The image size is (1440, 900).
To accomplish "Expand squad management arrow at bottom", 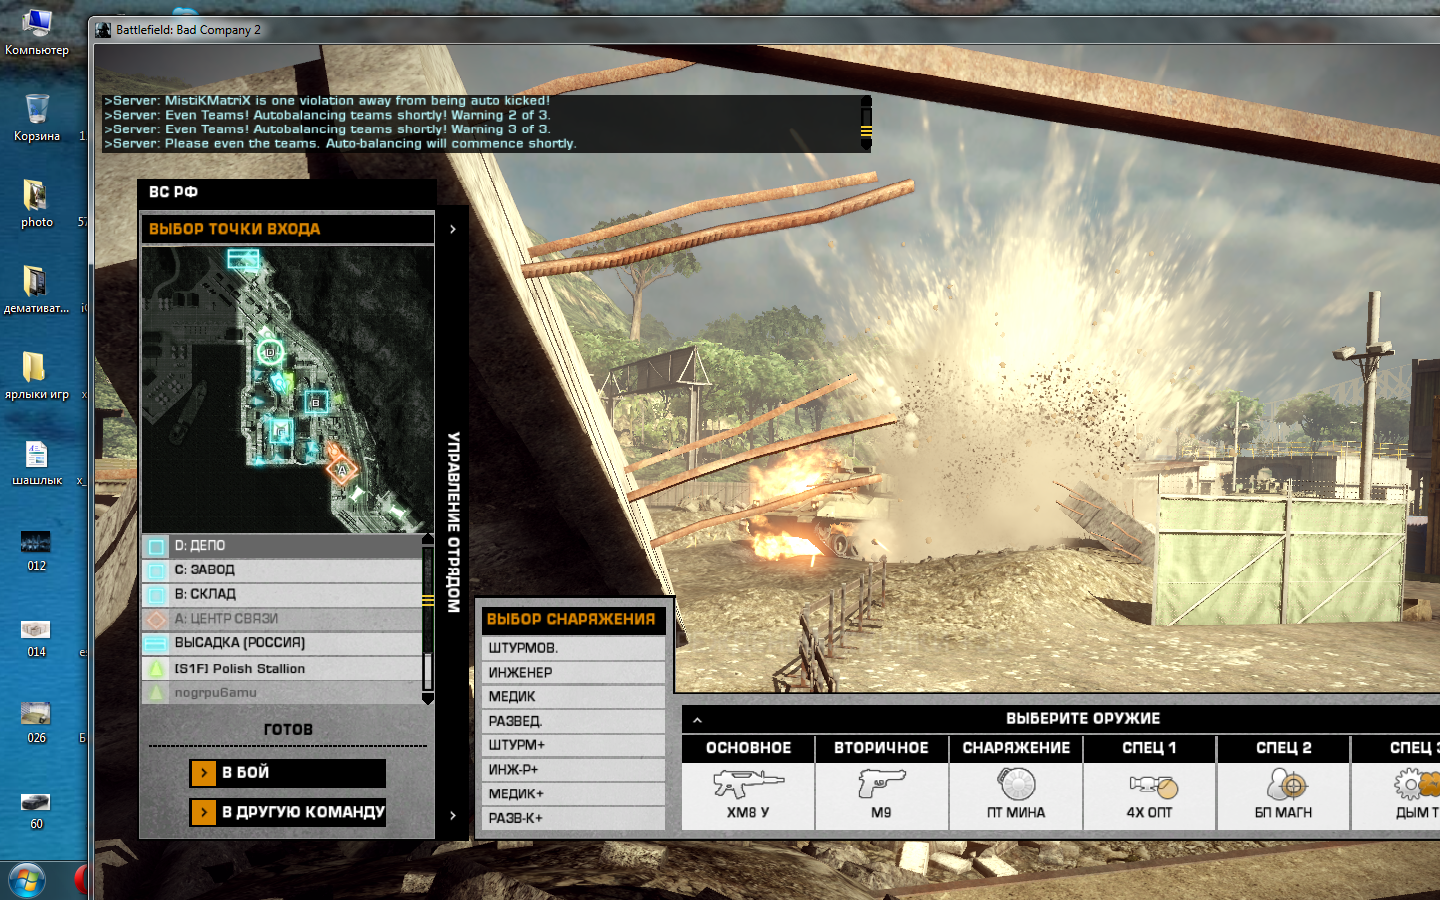I will (x=453, y=816).
